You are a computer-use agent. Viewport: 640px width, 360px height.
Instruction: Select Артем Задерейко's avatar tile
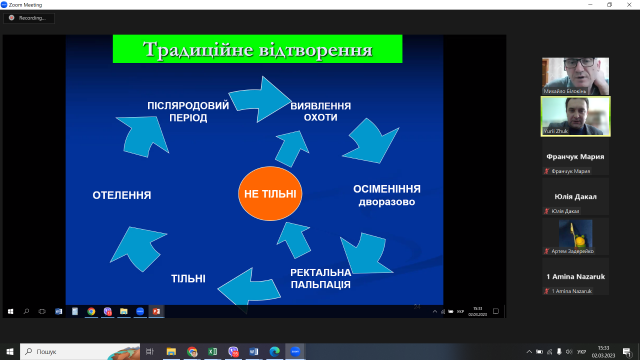pyautogui.click(x=575, y=237)
